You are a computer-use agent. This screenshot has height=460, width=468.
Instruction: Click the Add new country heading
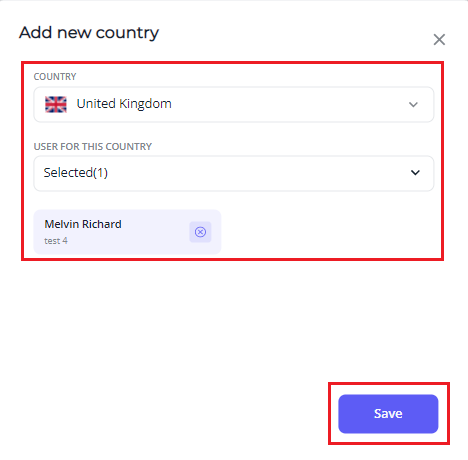[89, 33]
